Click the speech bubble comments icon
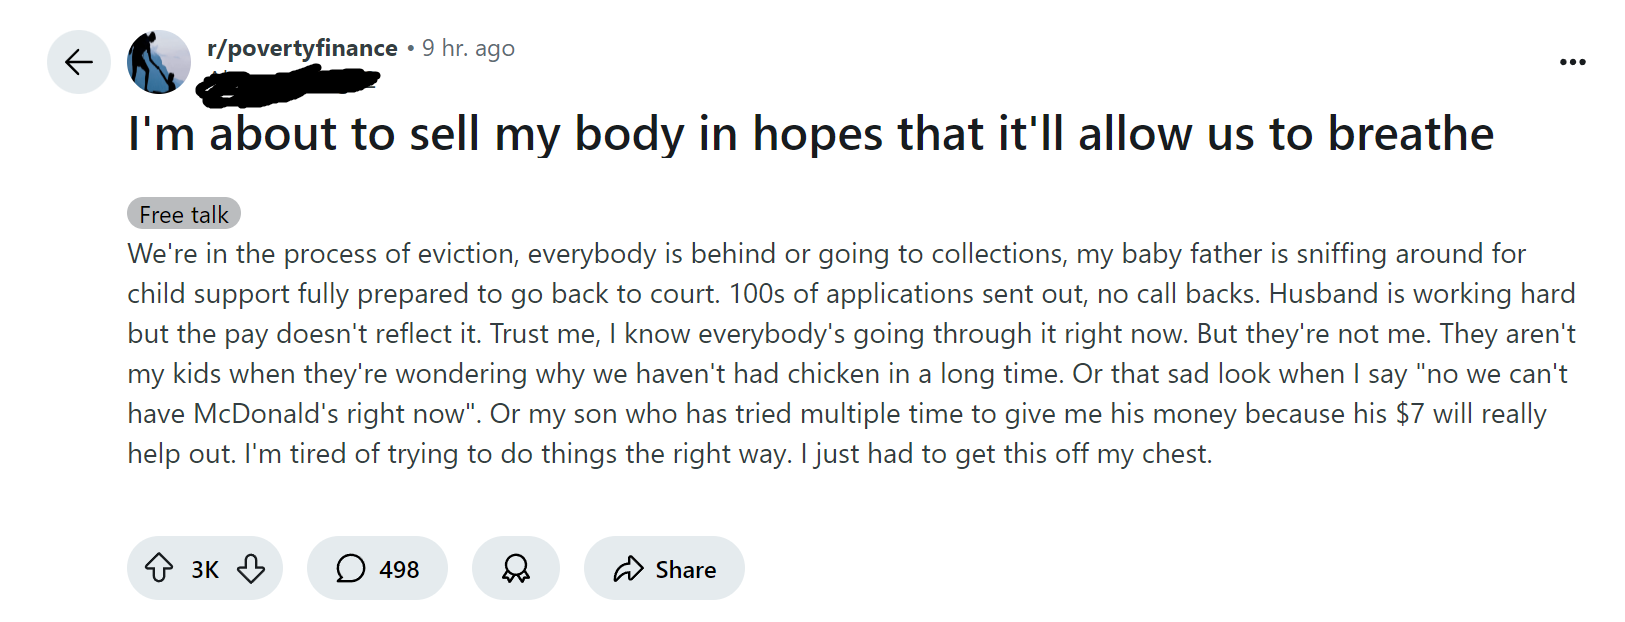1625x622 pixels. [x=350, y=568]
